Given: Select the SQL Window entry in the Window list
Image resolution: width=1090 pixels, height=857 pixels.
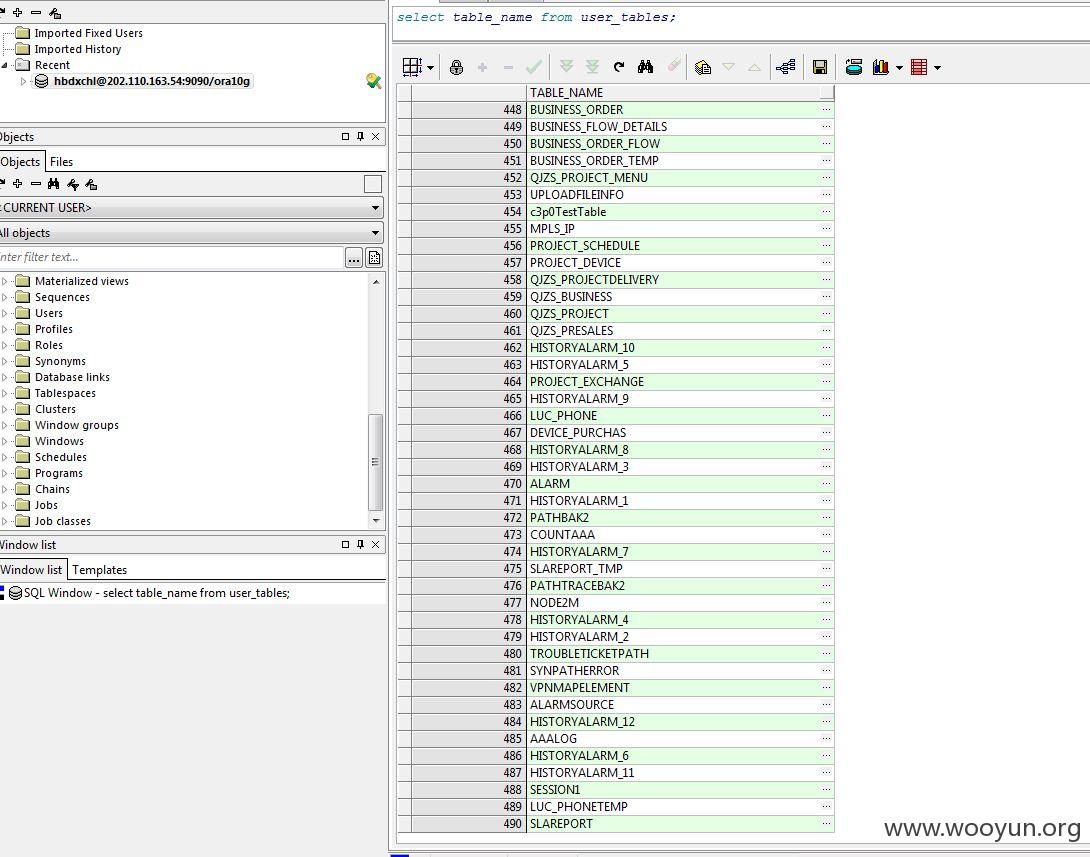Looking at the screenshot, I should 156,593.
